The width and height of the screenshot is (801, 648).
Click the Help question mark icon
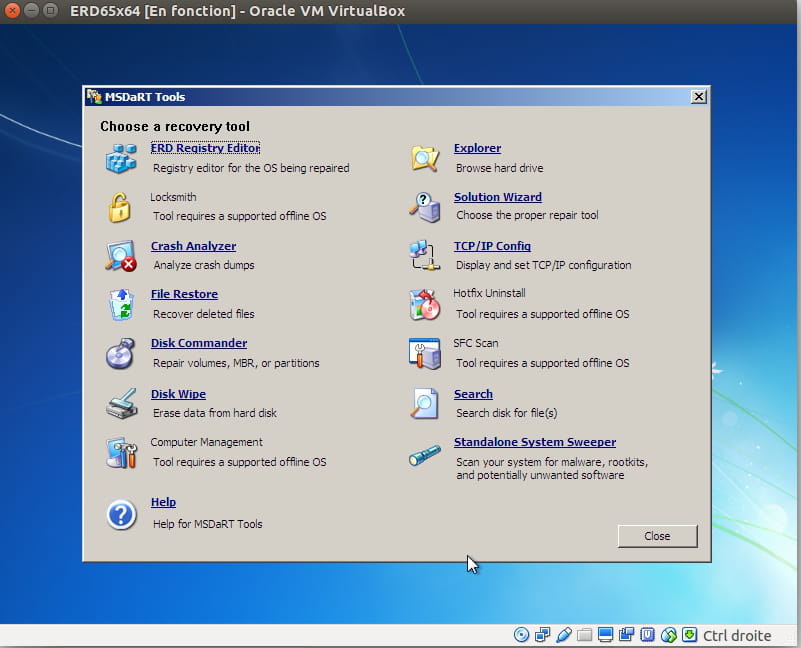[121, 514]
